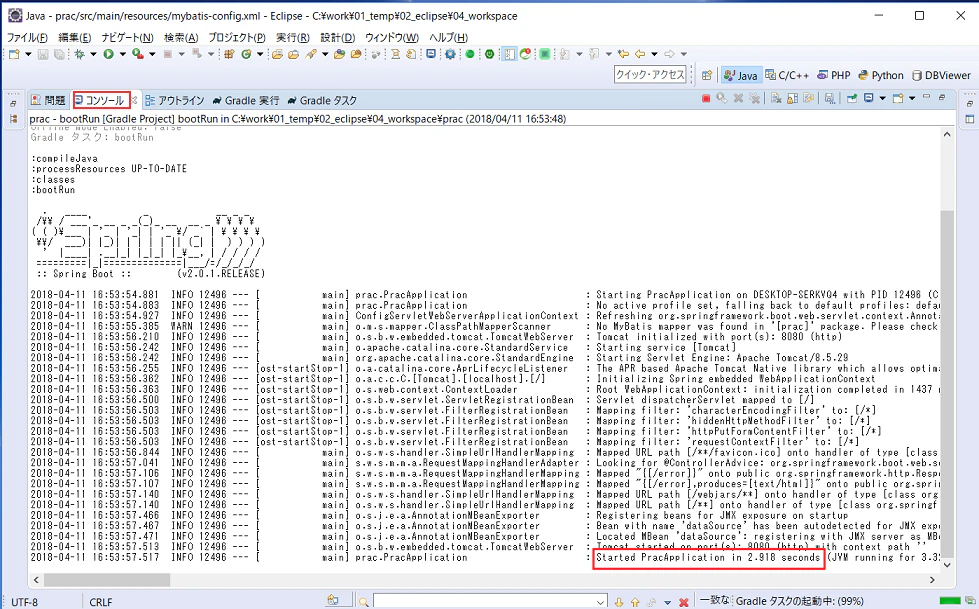This screenshot has width=979, height=609.
Task: Click the red Terminate console button
Action: pos(706,98)
